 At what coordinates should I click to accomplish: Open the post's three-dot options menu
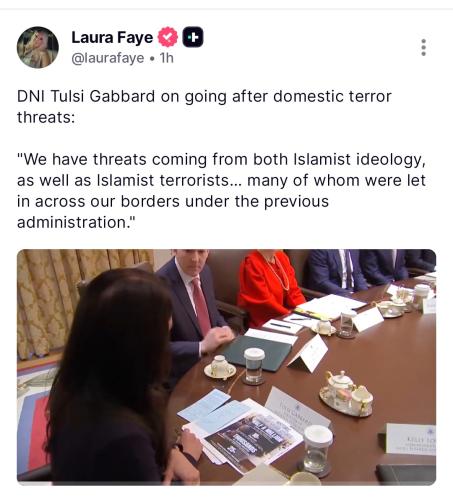(x=423, y=47)
